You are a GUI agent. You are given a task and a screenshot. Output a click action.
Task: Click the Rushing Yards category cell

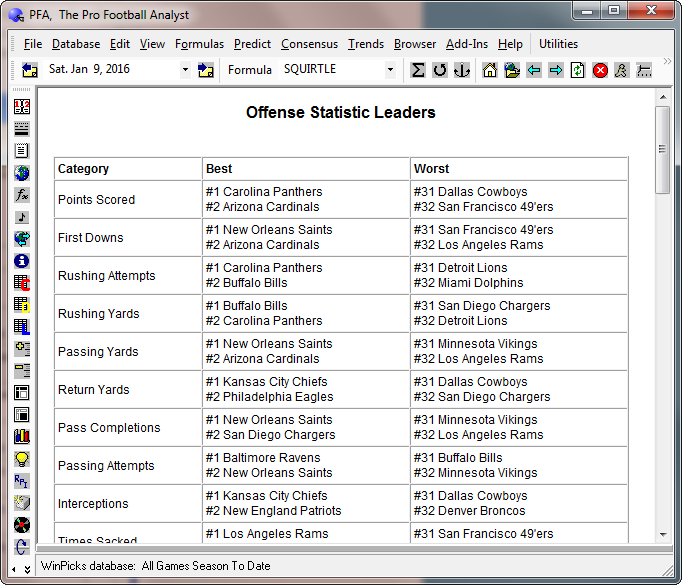(x=128, y=314)
